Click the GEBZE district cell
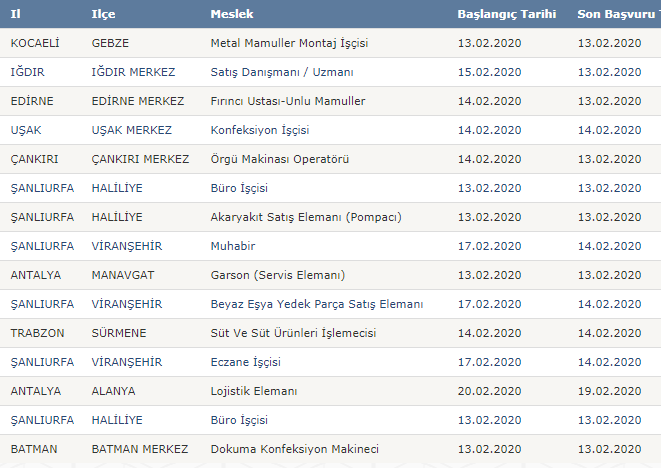The width and height of the screenshot is (661, 468). point(110,43)
